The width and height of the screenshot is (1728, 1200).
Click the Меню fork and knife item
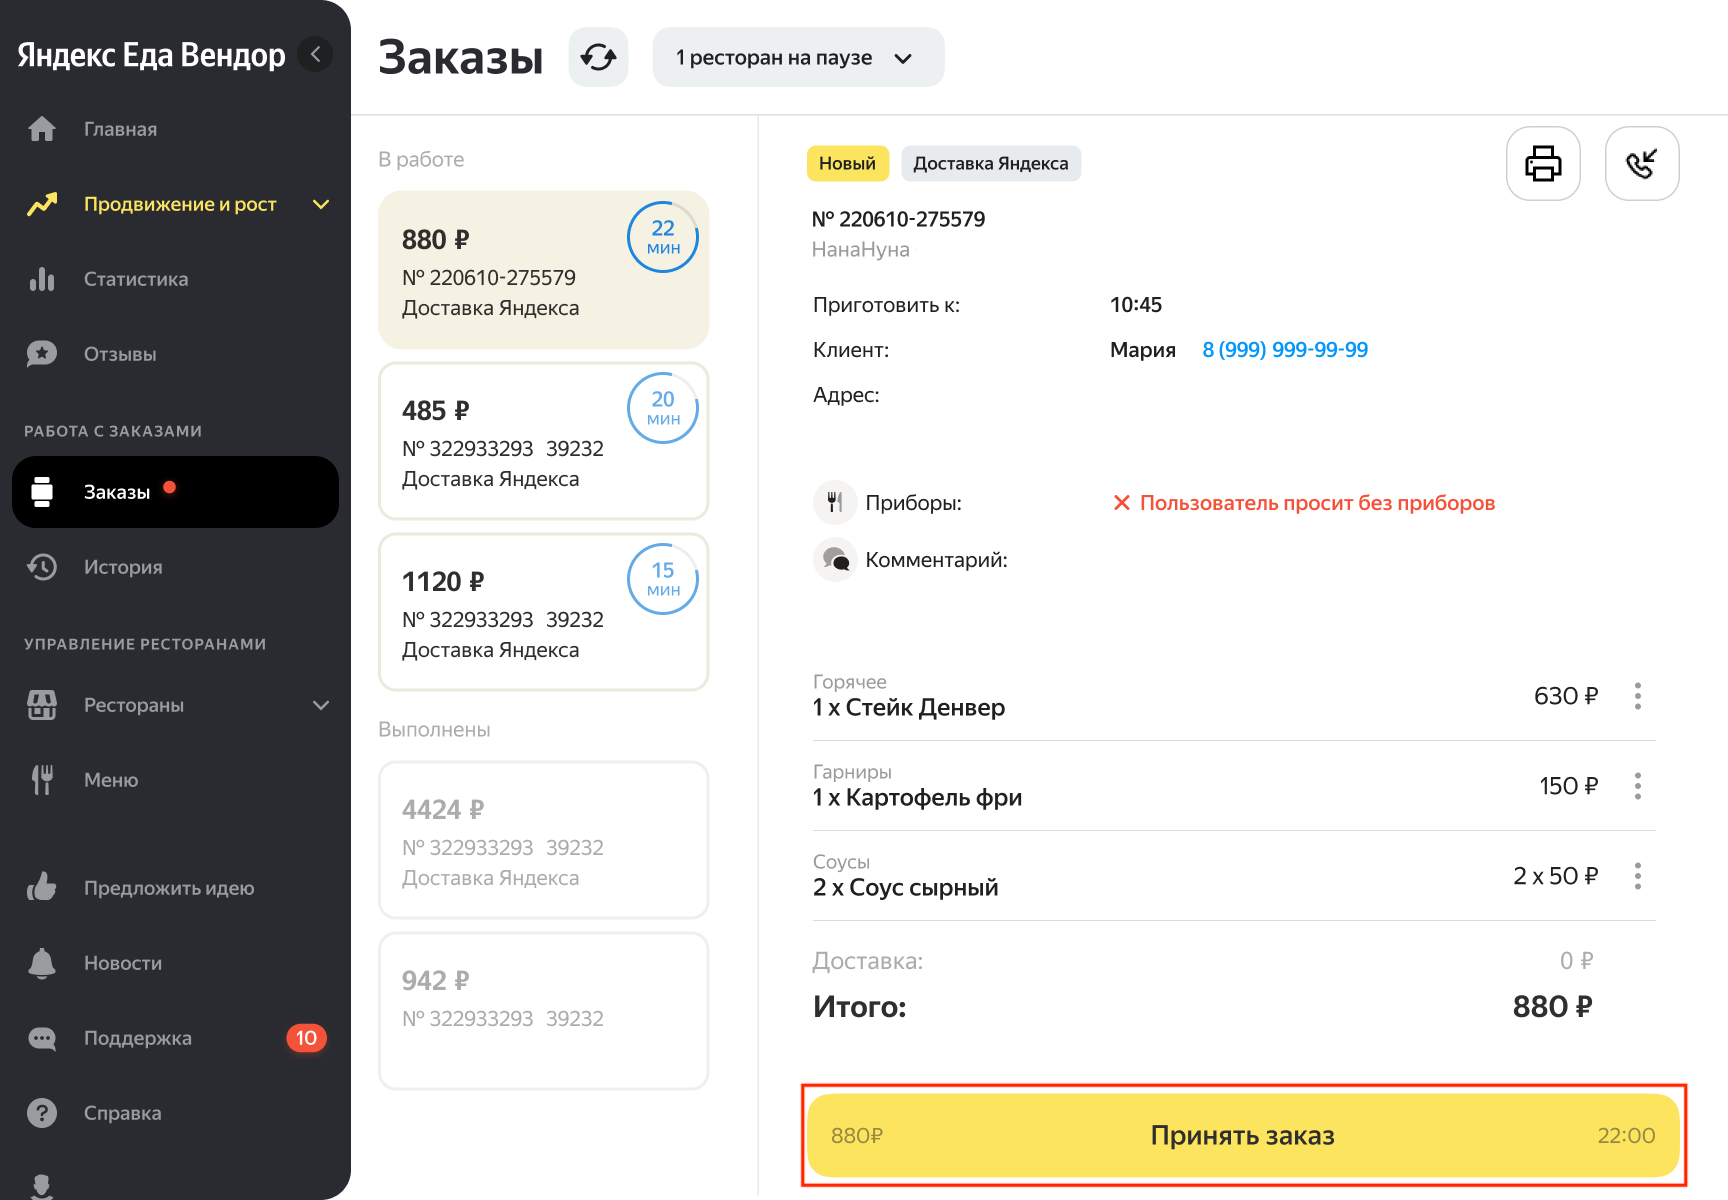coord(110,780)
